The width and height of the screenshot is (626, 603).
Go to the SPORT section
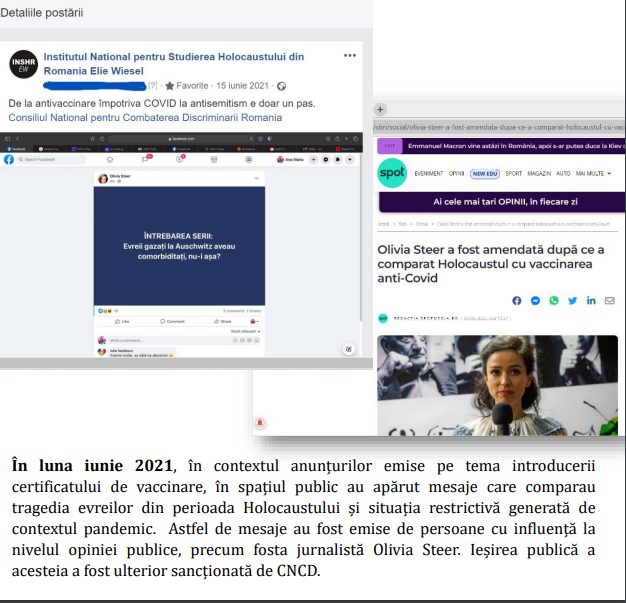tap(514, 174)
